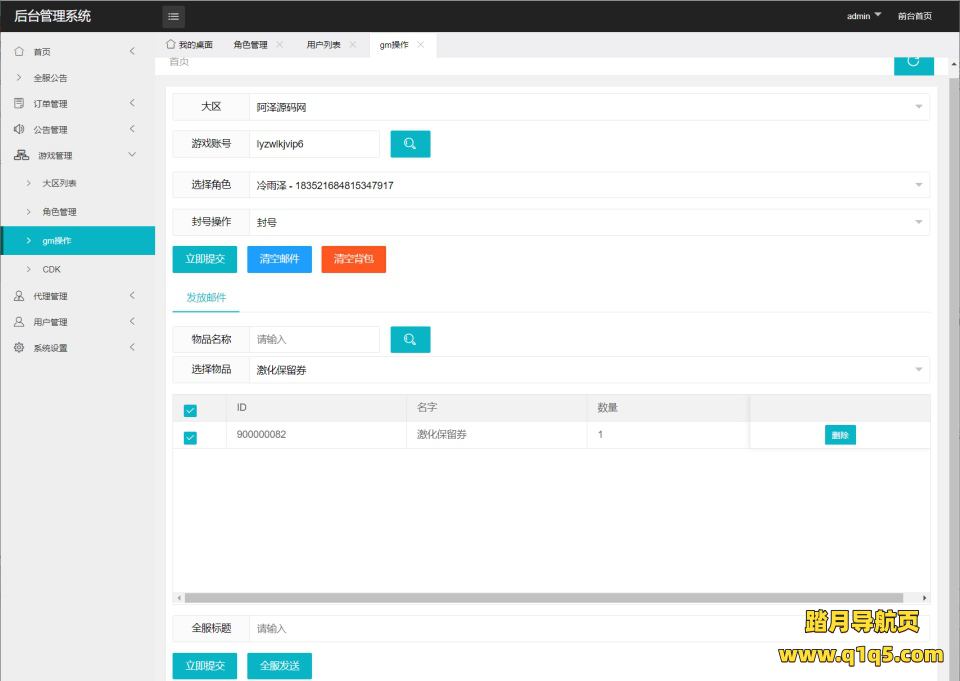960x681 pixels.
Task: Click the refresh icon button
Action: 913,62
